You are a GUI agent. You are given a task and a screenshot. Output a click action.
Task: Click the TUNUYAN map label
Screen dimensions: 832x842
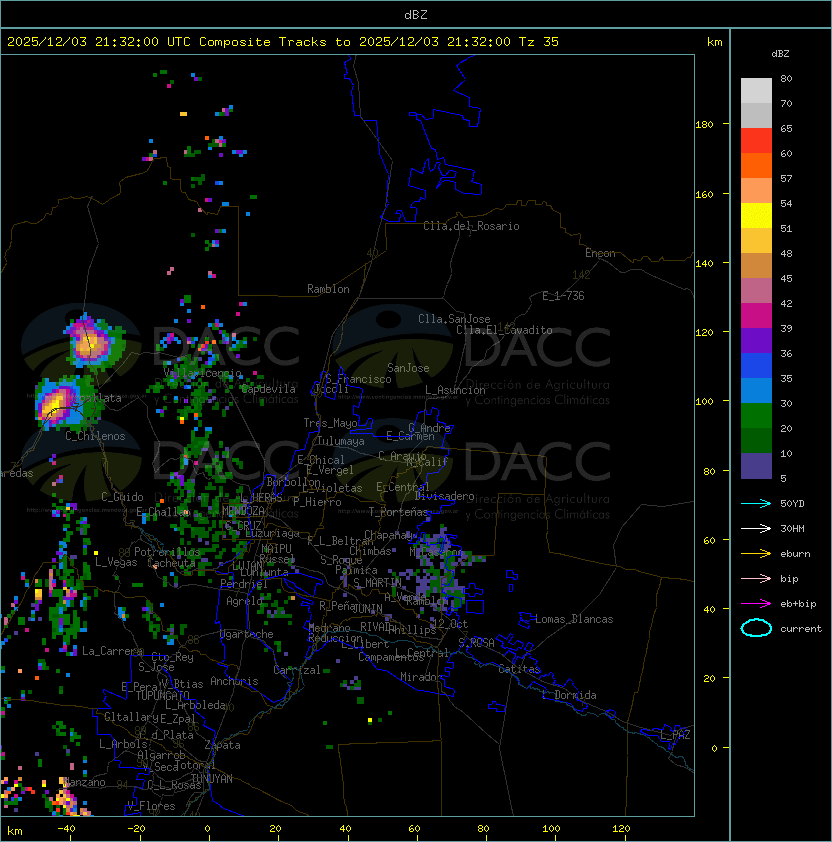(x=212, y=779)
